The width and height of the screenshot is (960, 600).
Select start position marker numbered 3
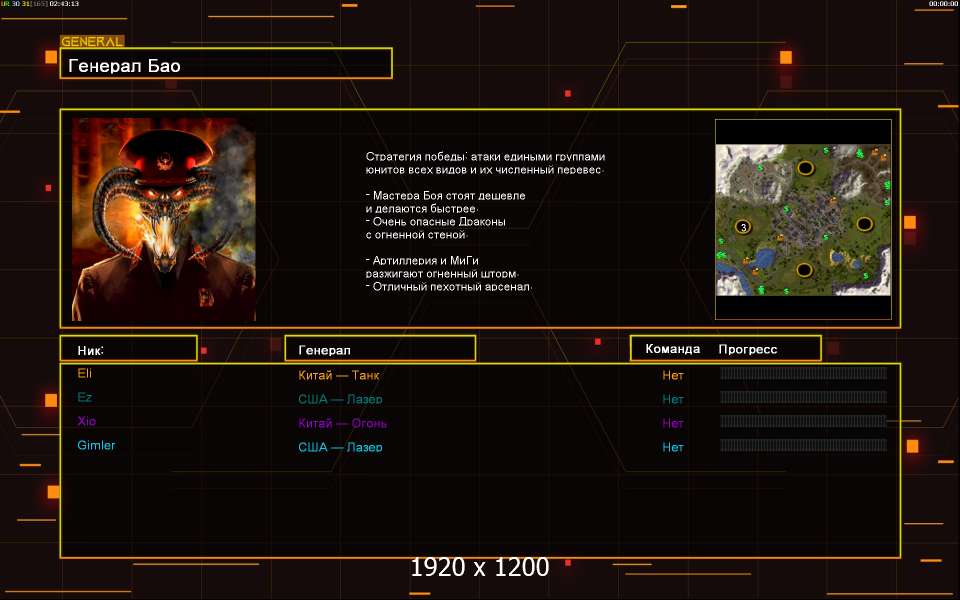[743, 227]
